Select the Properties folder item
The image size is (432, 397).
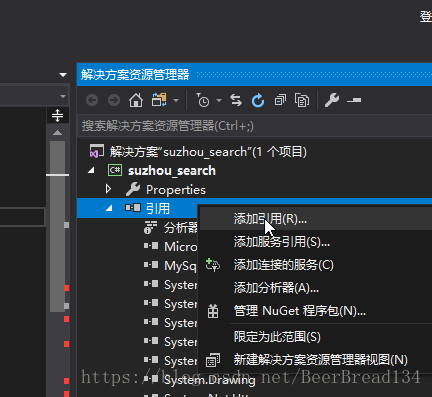point(176,190)
